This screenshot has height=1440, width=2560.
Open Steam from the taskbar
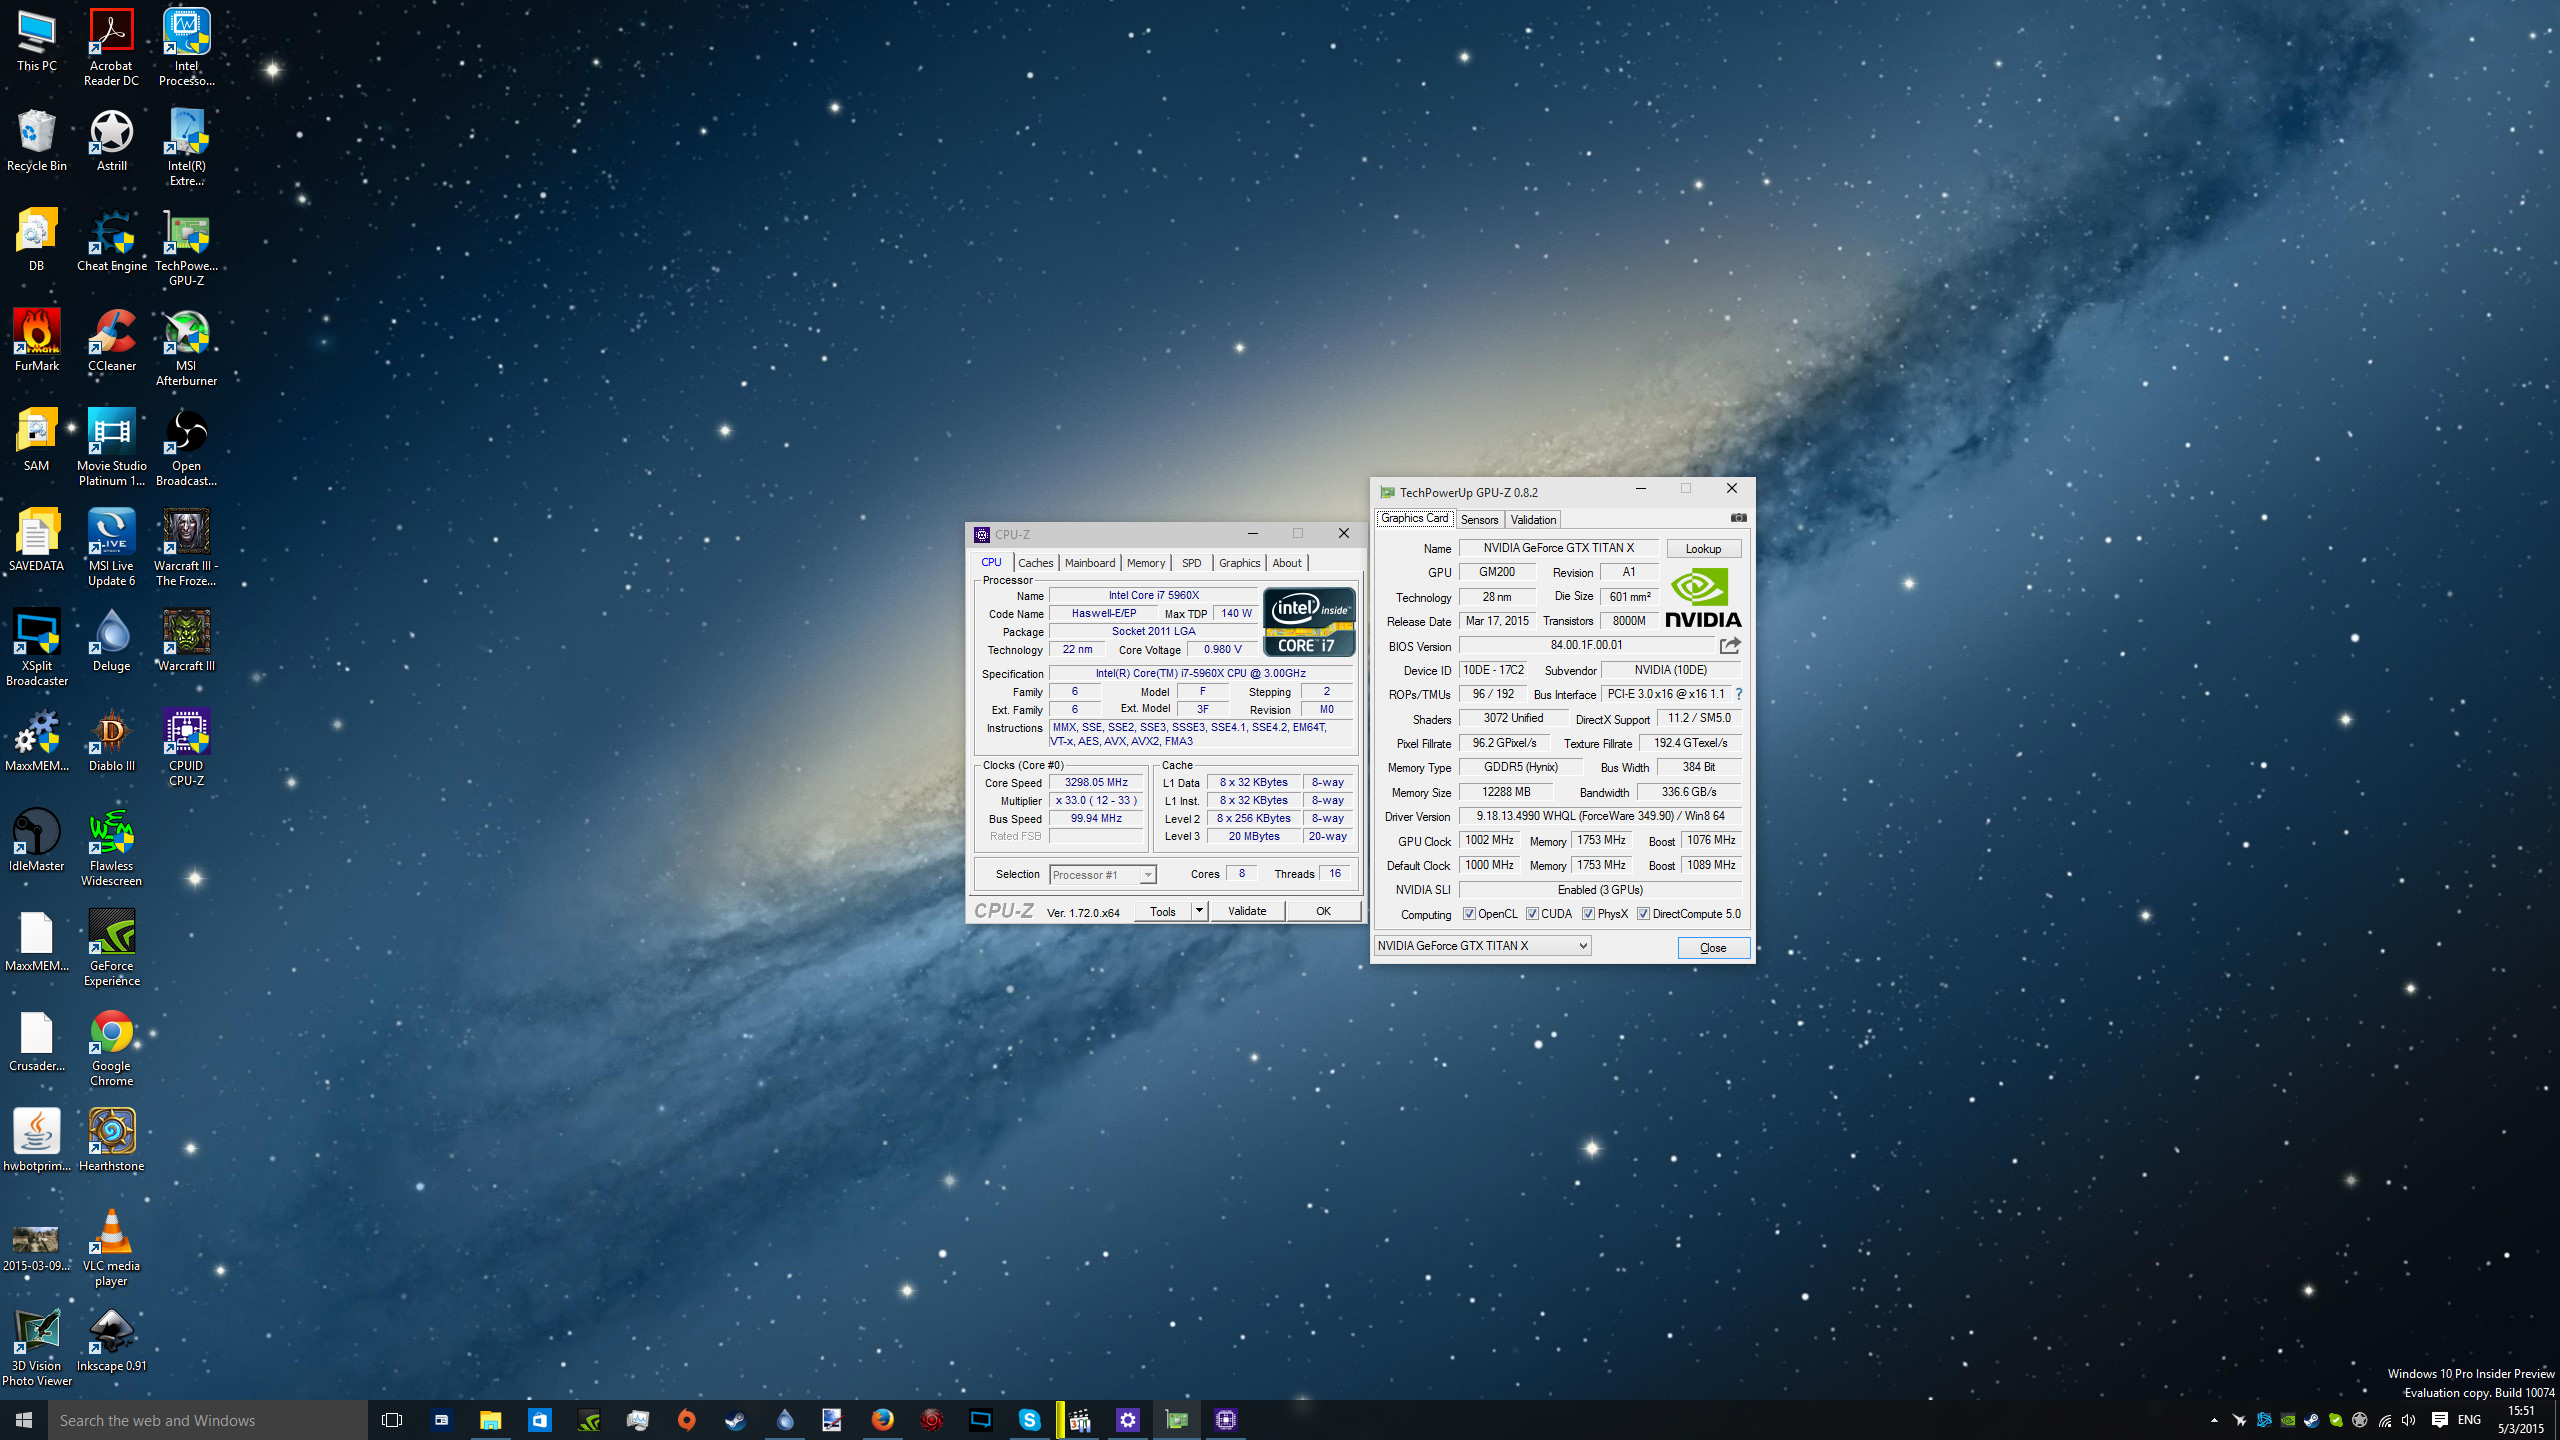736,1420
